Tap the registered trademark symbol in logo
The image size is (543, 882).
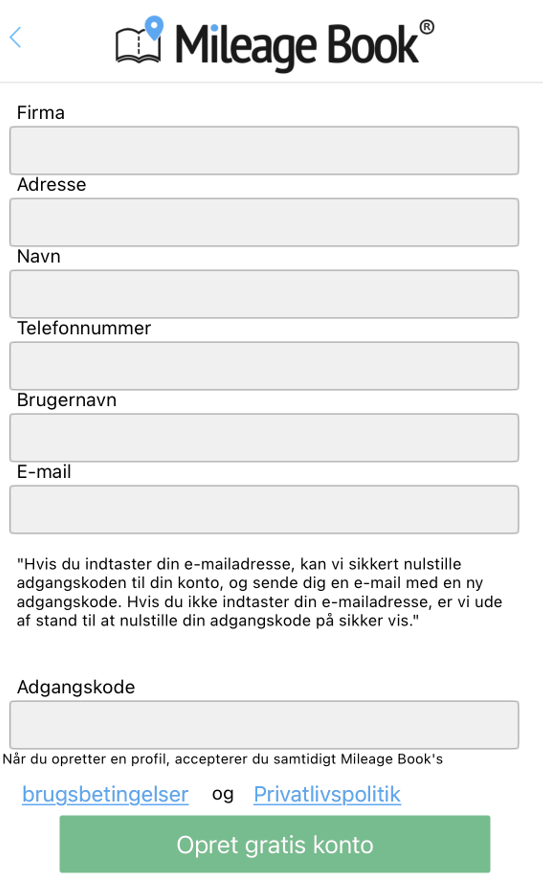click(x=427, y=26)
